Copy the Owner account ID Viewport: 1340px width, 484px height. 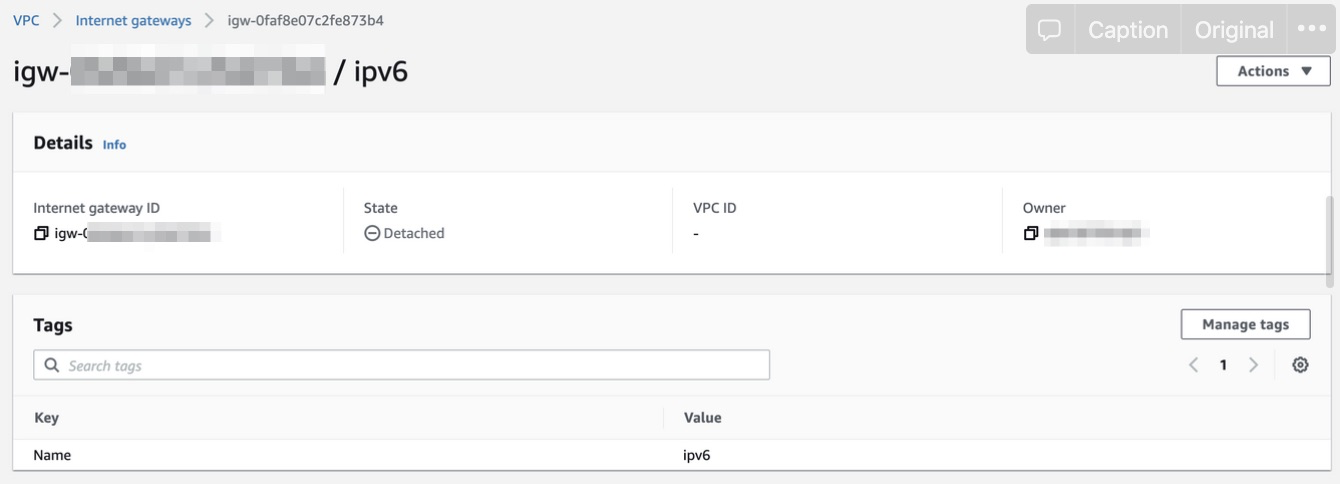pyautogui.click(x=1030, y=234)
